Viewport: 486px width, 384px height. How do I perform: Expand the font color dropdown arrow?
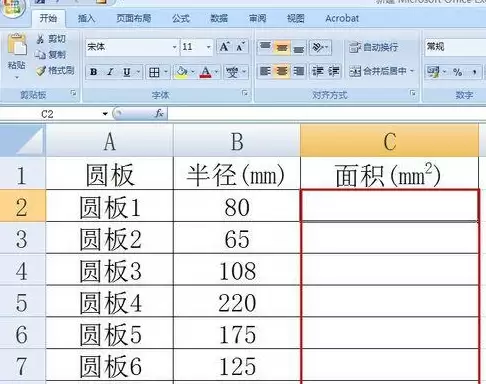[x=217, y=72]
